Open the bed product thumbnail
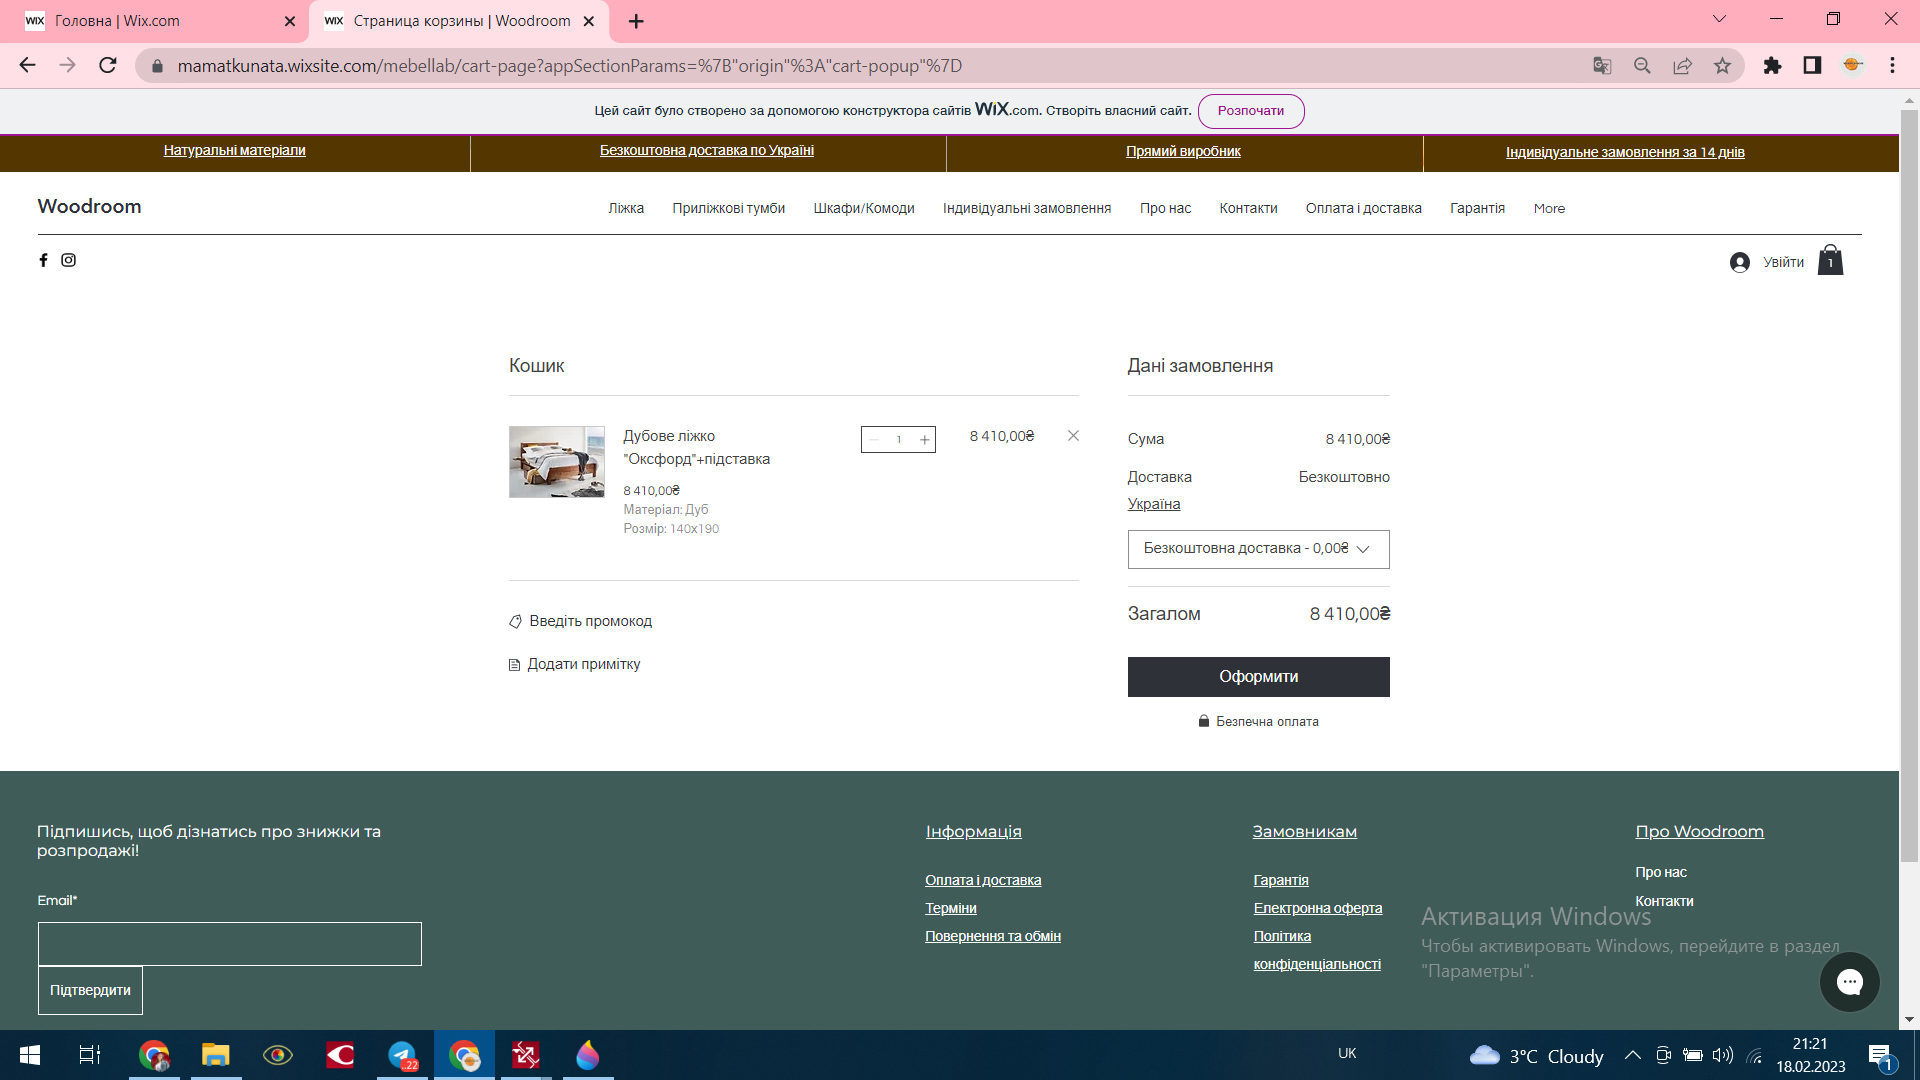 [x=556, y=462]
